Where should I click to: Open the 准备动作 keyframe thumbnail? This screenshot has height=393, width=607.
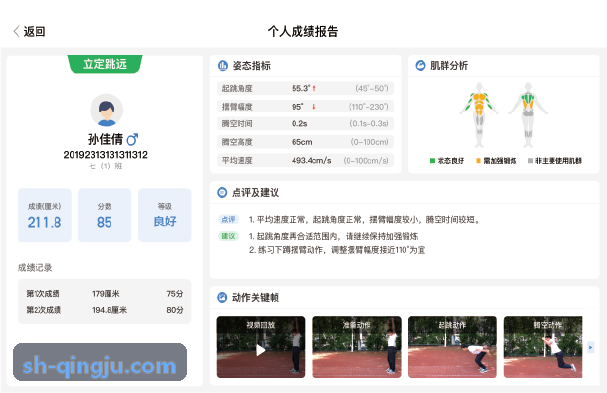(357, 347)
